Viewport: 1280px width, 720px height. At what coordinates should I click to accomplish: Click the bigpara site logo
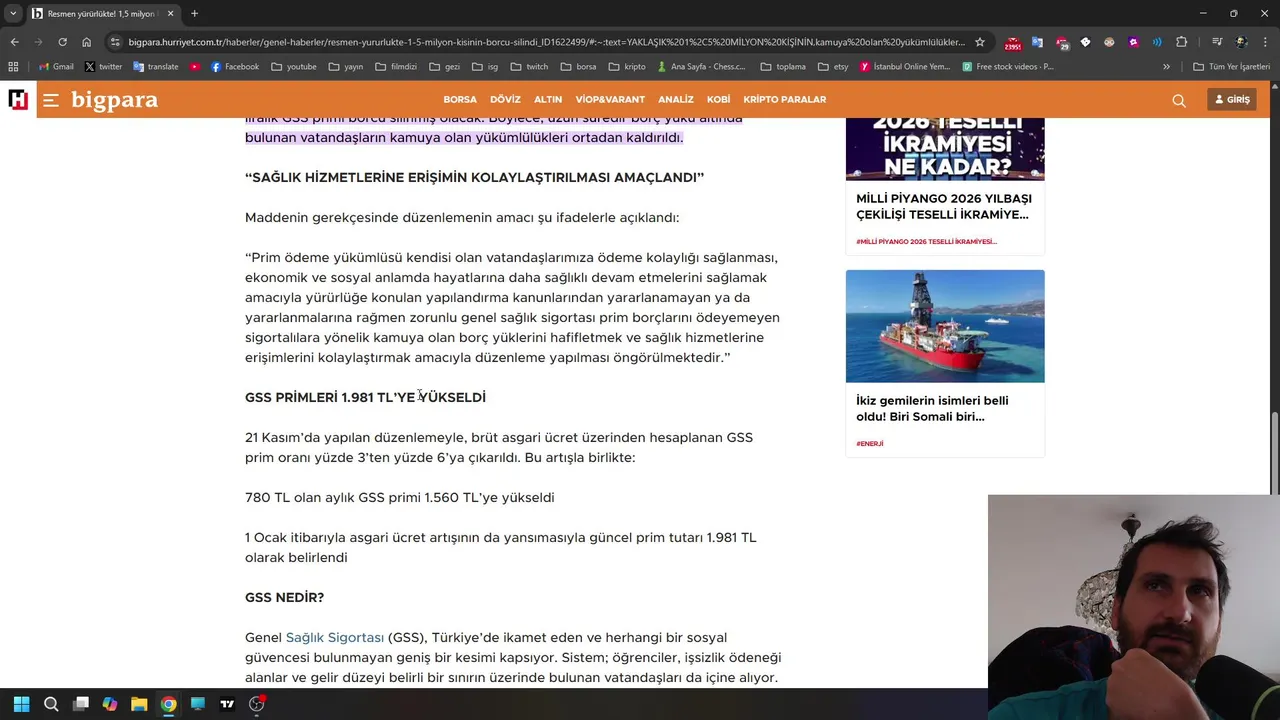click(114, 100)
